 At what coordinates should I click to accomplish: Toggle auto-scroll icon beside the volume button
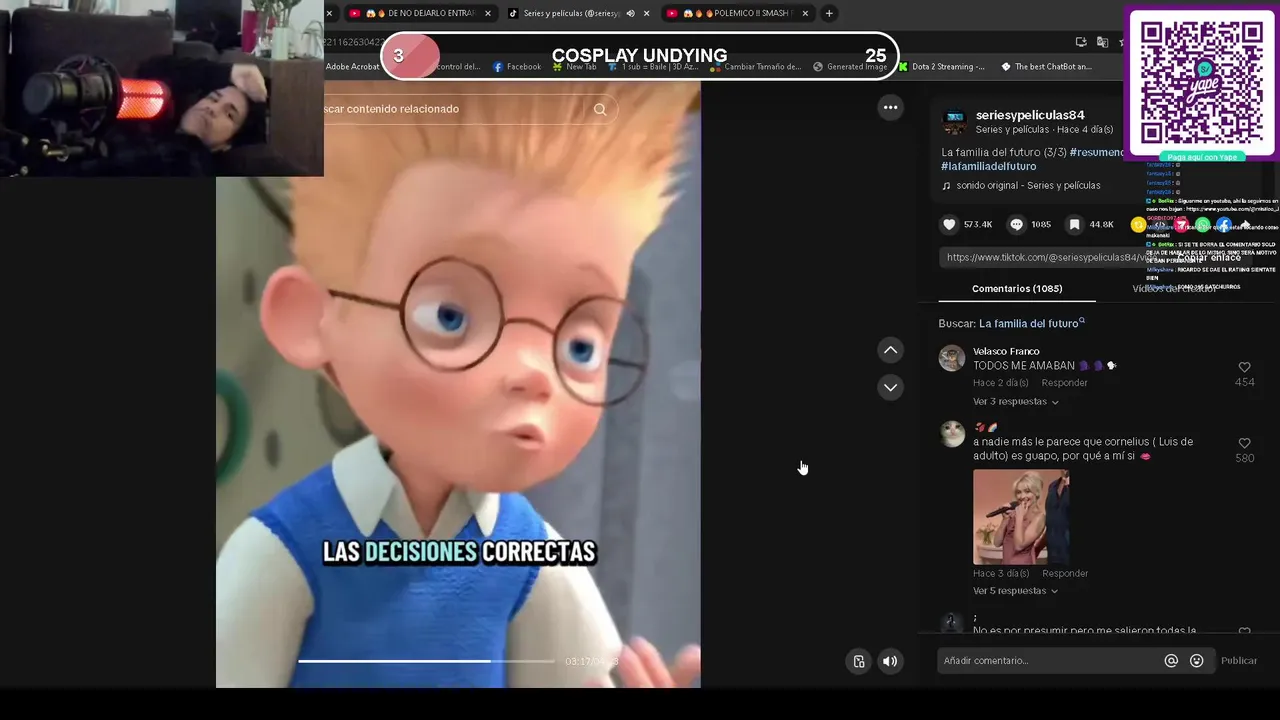pyautogui.click(x=858, y=661)
